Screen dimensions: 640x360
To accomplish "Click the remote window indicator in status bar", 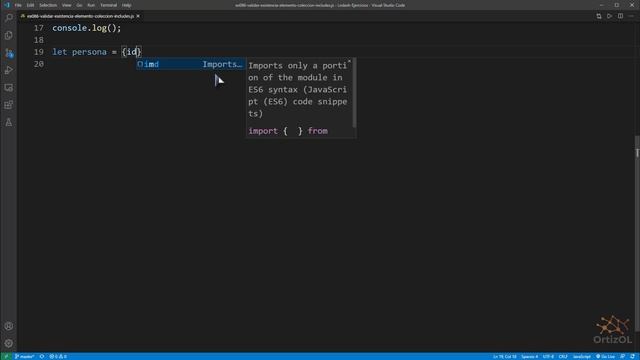I will (x=6, y=356).
